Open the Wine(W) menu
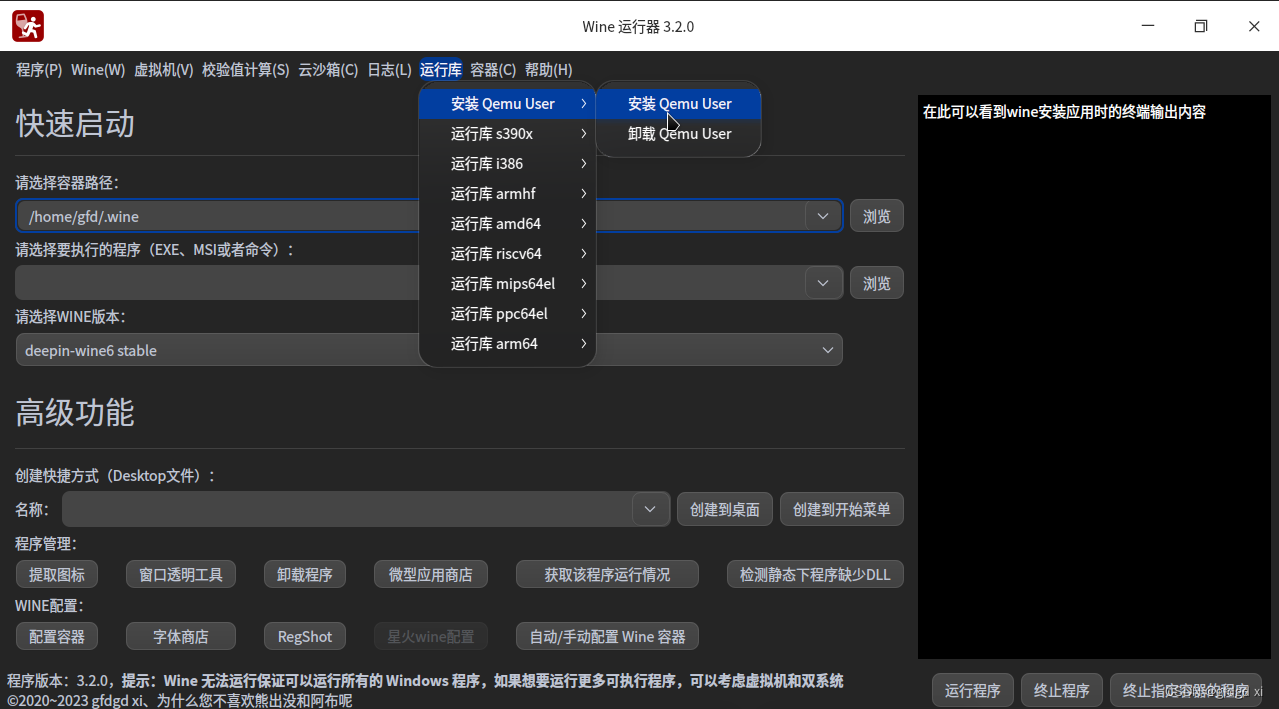Screen dimensions: 1279x709 pyautogui.click(x=98, y=70)
